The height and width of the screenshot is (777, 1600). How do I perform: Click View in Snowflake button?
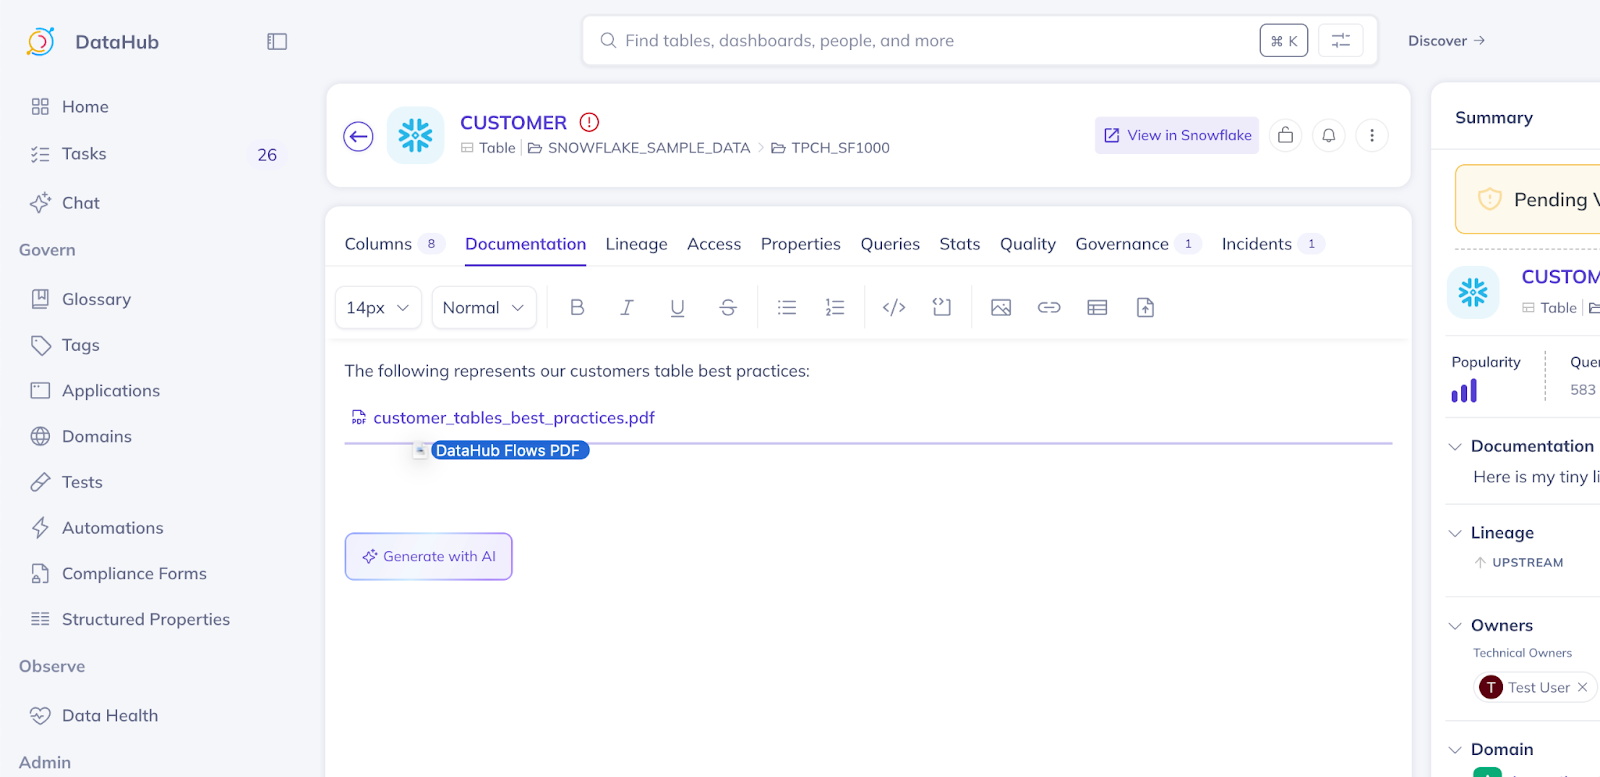1177,135
